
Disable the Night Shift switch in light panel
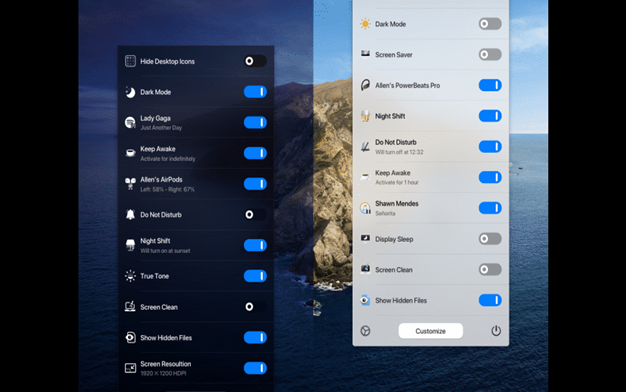[490, 116]
